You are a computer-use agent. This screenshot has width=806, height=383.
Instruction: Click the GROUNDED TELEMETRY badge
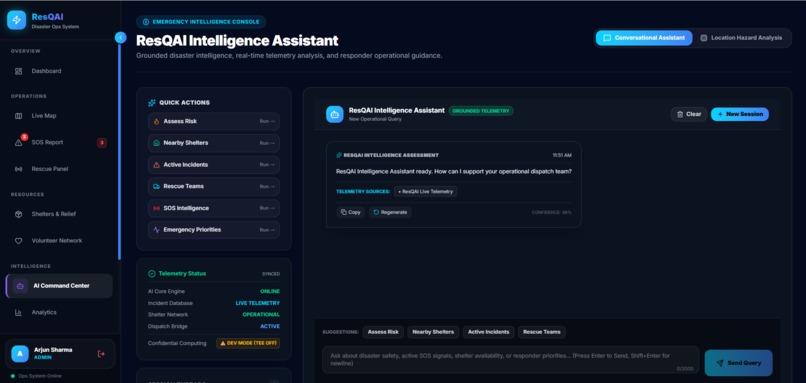pos(481,111)
